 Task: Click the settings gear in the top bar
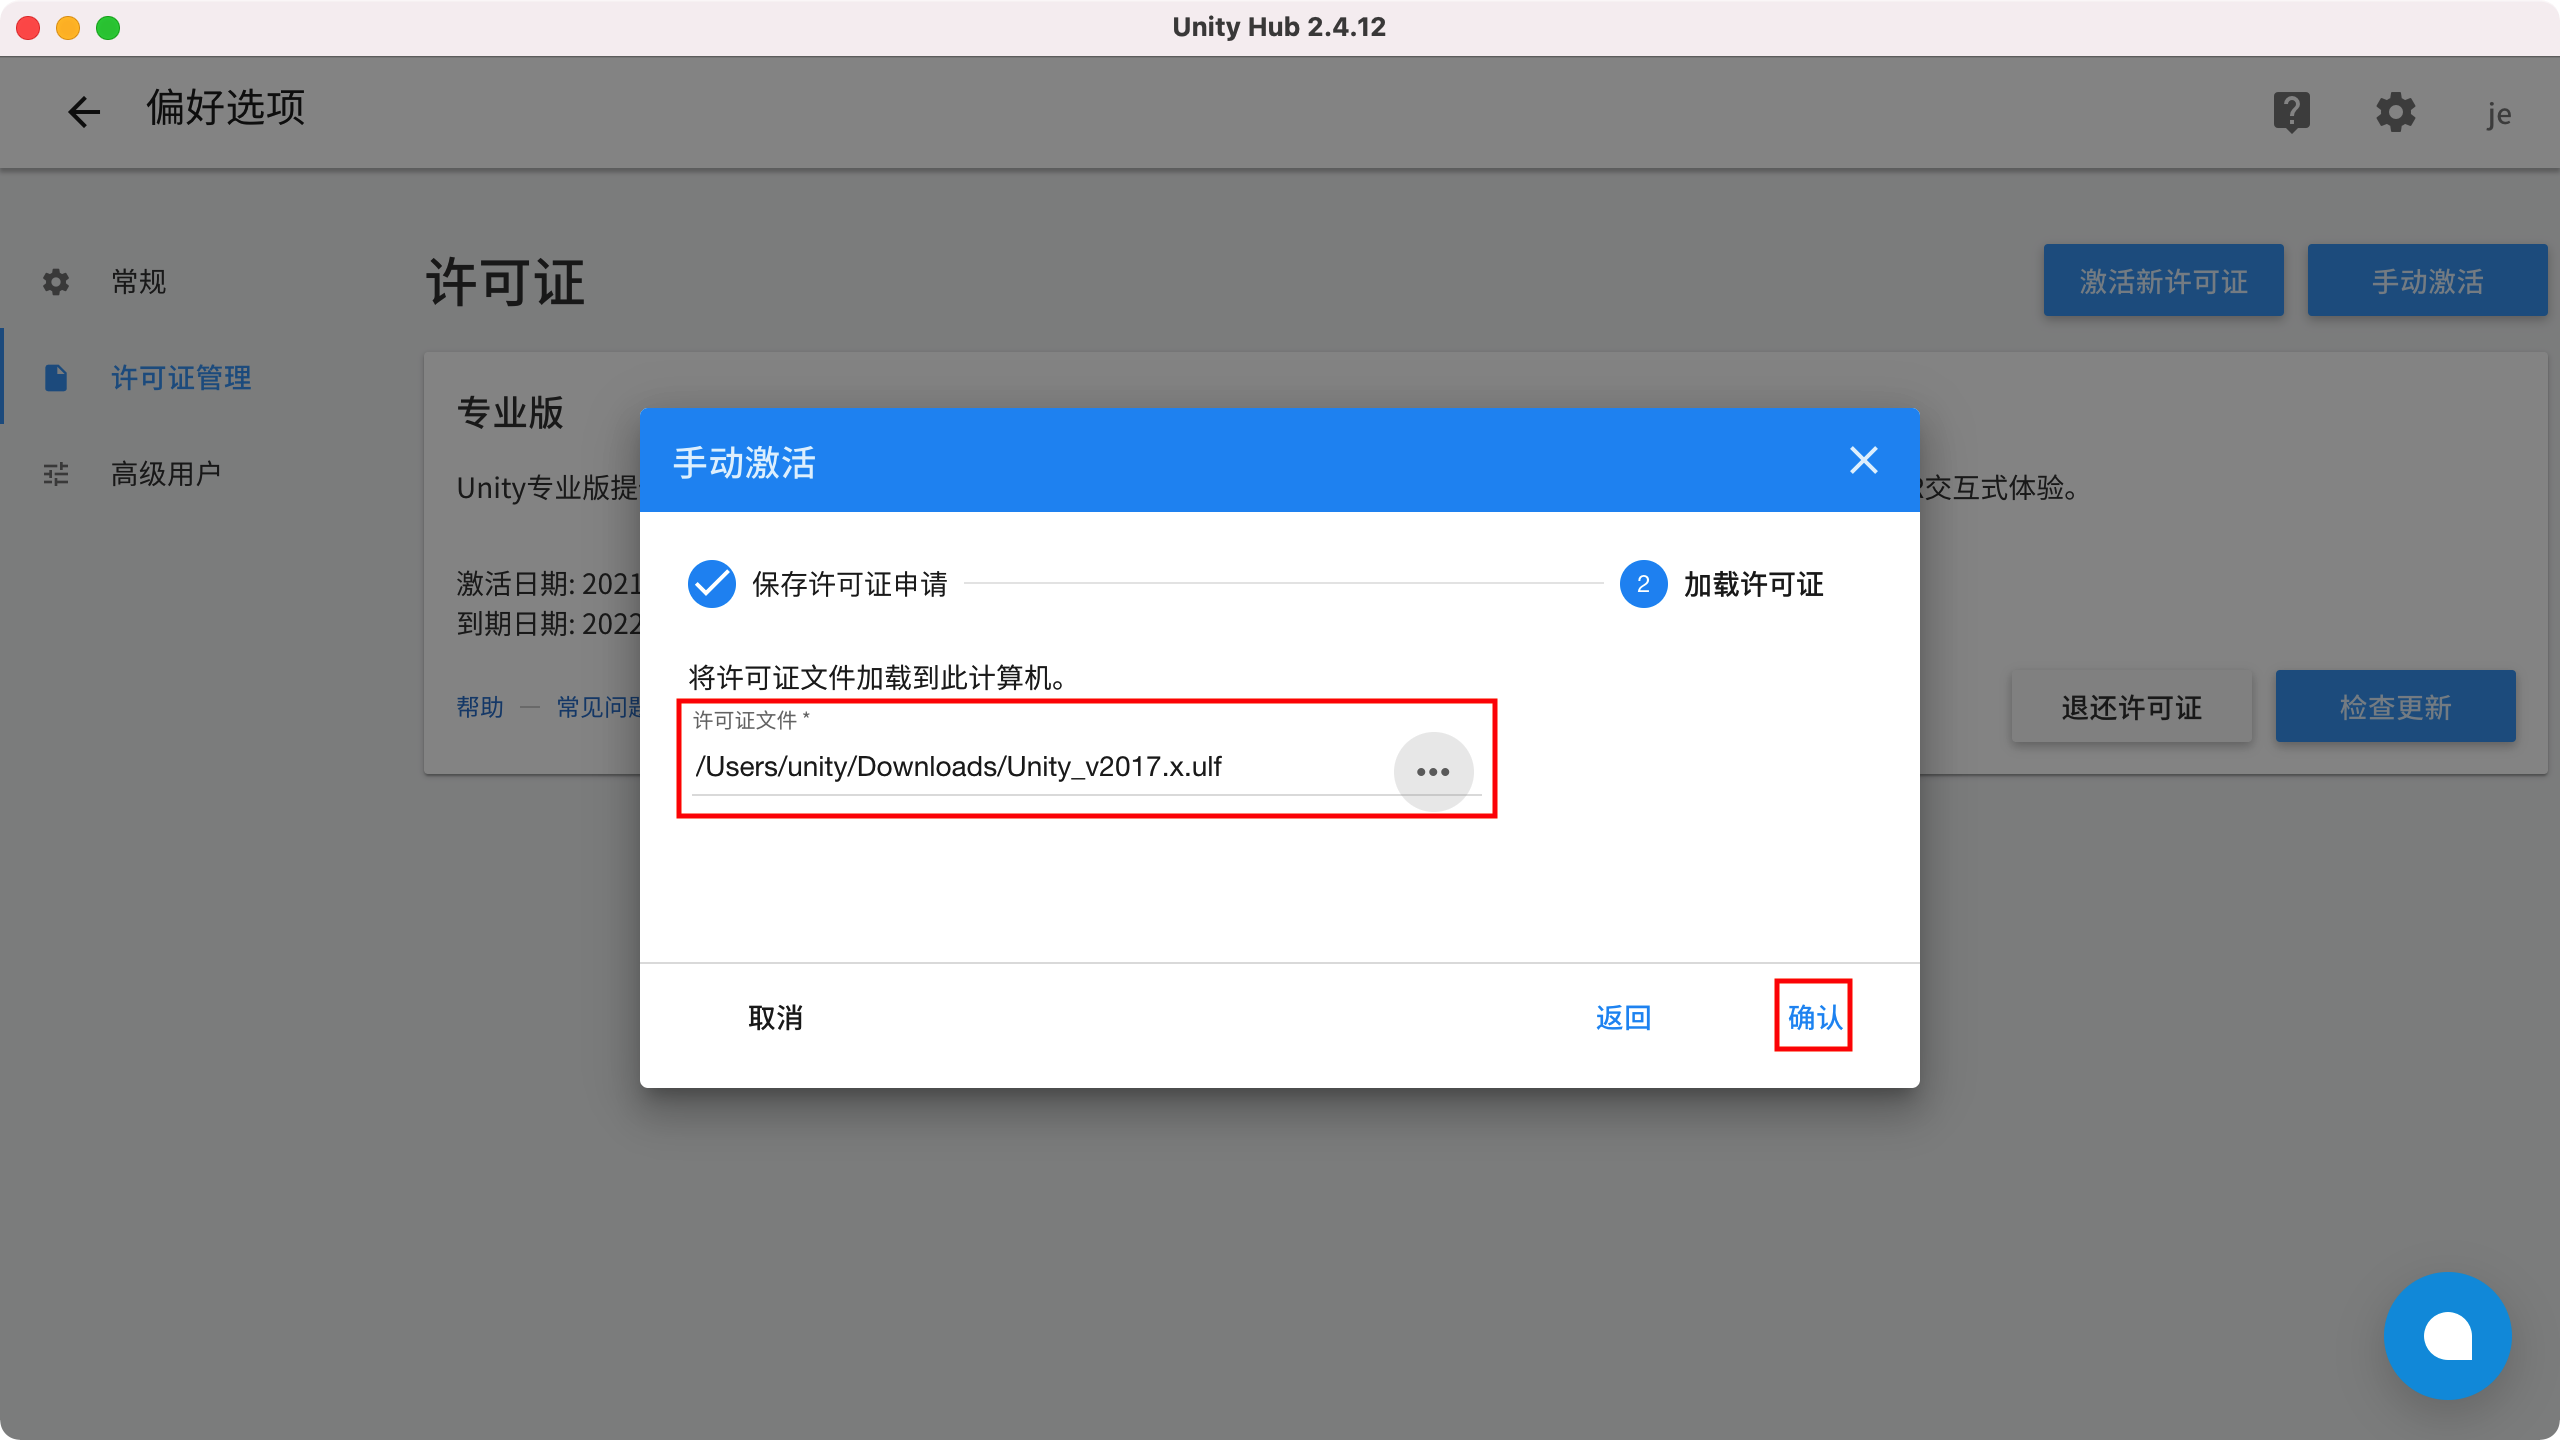2396,112
